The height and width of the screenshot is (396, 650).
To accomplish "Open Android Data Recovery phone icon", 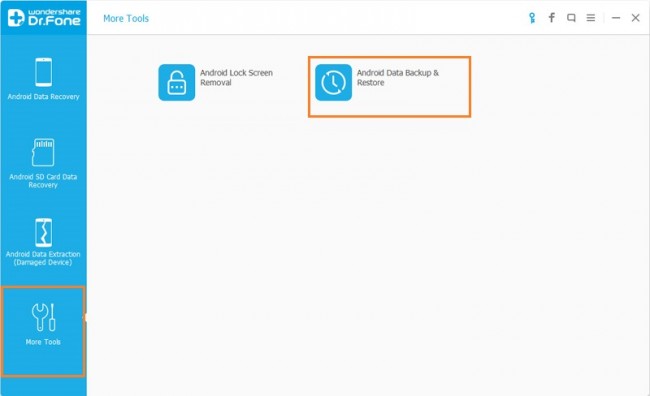I will tap(44, 72).
